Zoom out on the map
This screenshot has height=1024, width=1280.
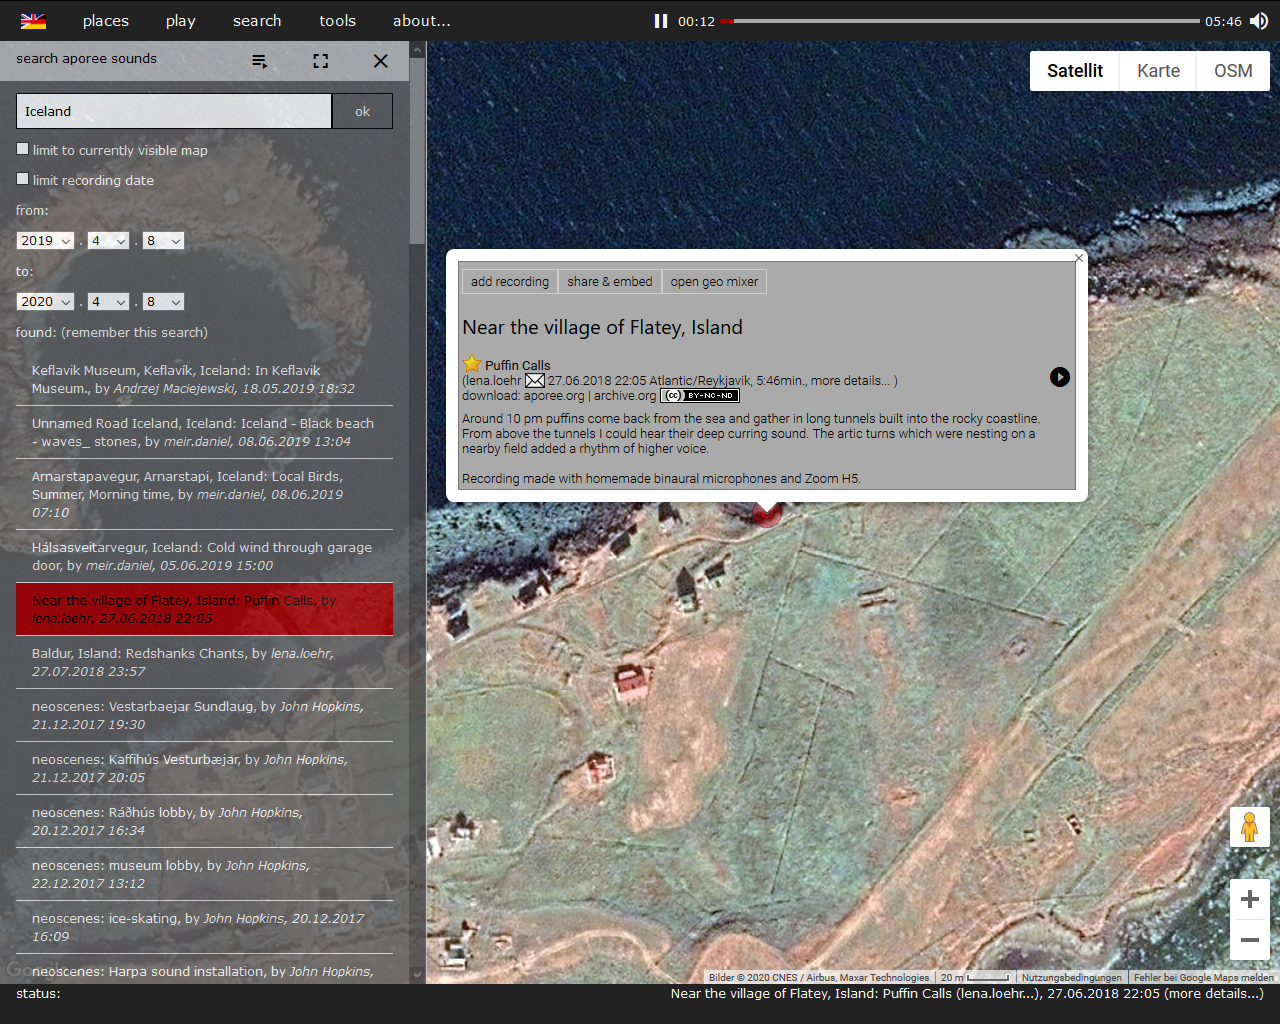[1249, 940]
